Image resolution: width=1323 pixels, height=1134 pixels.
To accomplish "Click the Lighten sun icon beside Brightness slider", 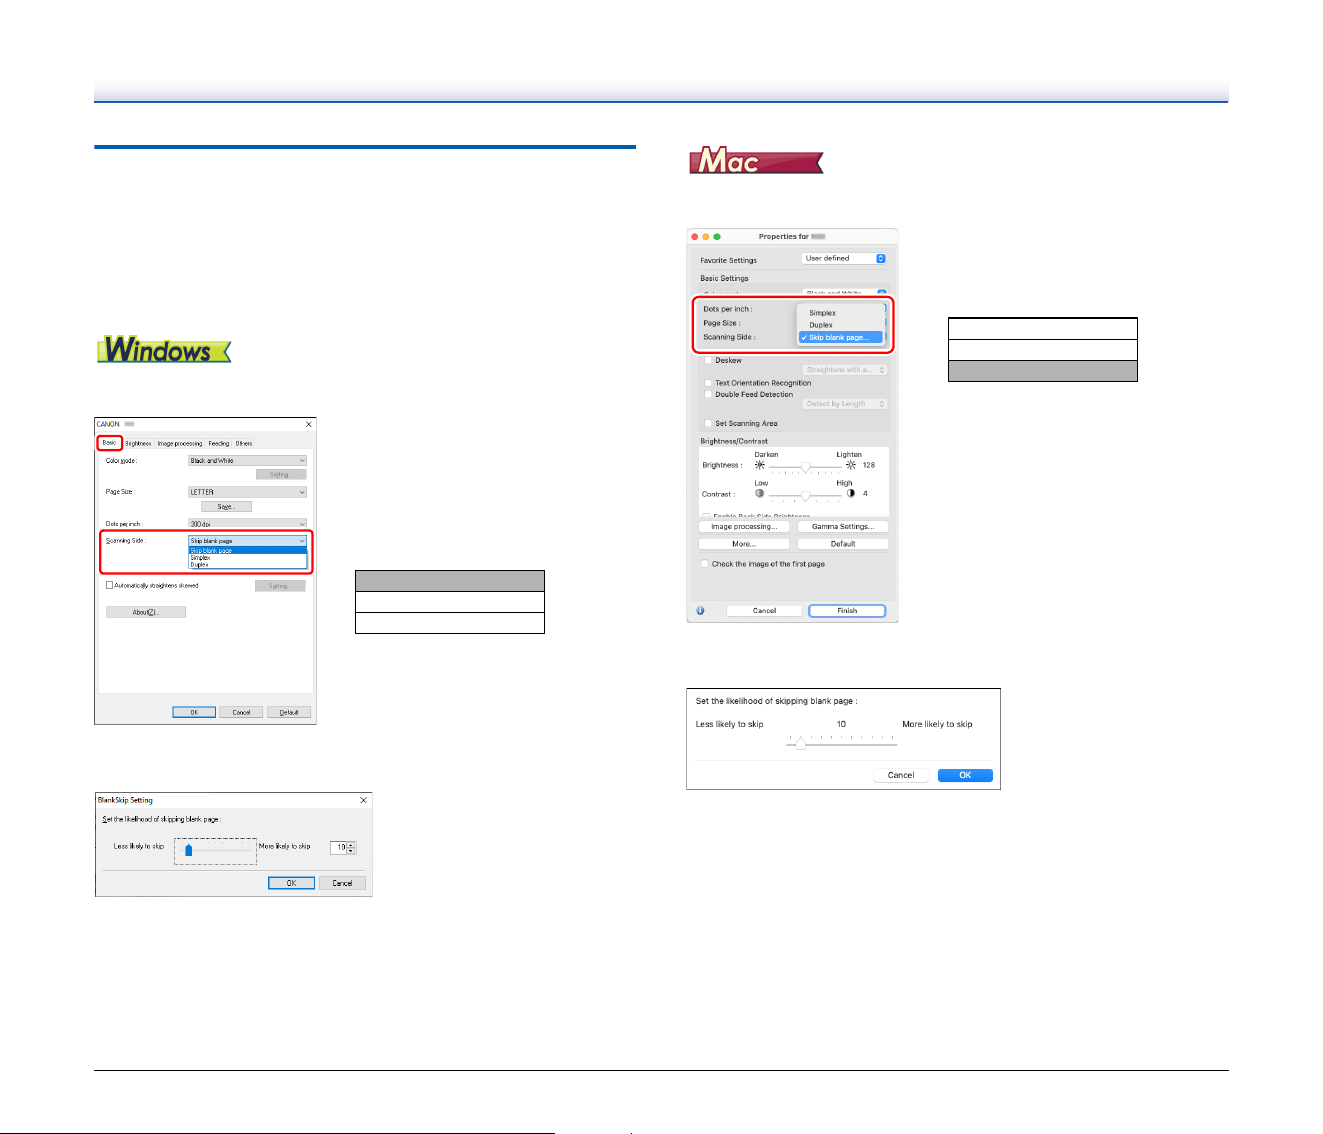I will click(851, 465).
